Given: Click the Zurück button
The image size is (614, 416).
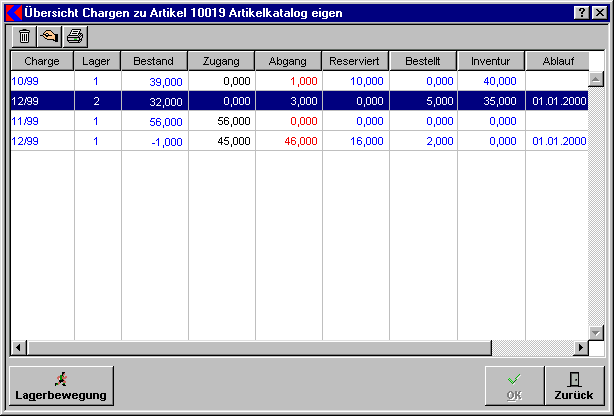Looking at the screenshot, I should (x=574, y=385).
